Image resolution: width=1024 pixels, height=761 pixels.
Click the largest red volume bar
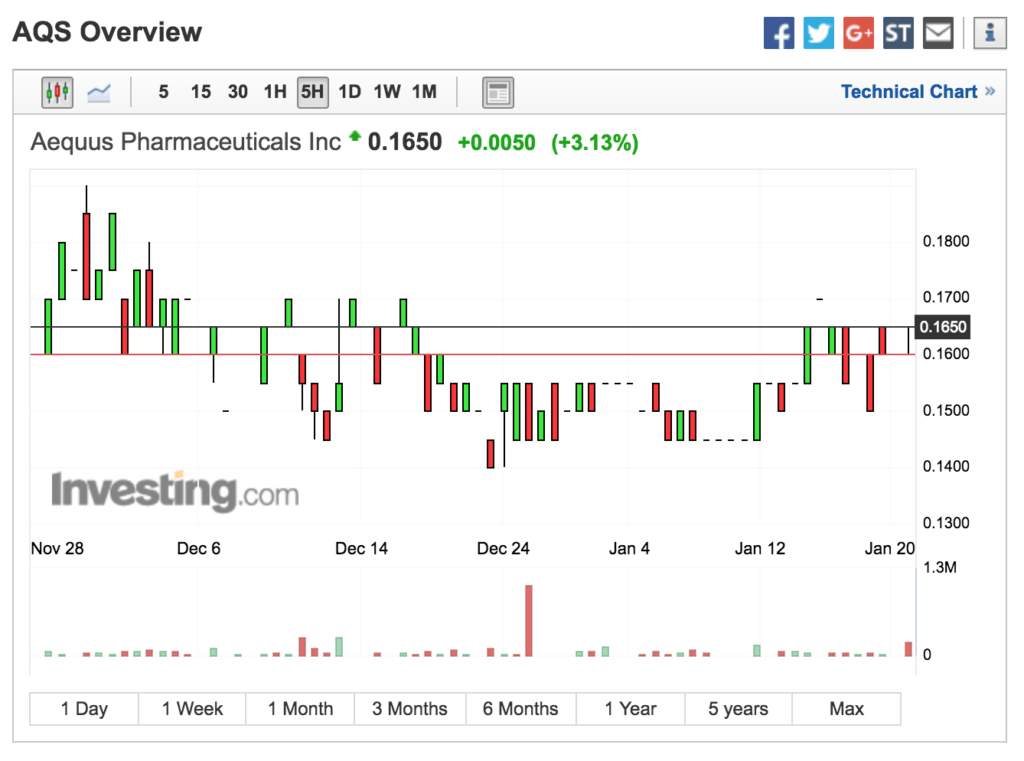tap(528, 621)
